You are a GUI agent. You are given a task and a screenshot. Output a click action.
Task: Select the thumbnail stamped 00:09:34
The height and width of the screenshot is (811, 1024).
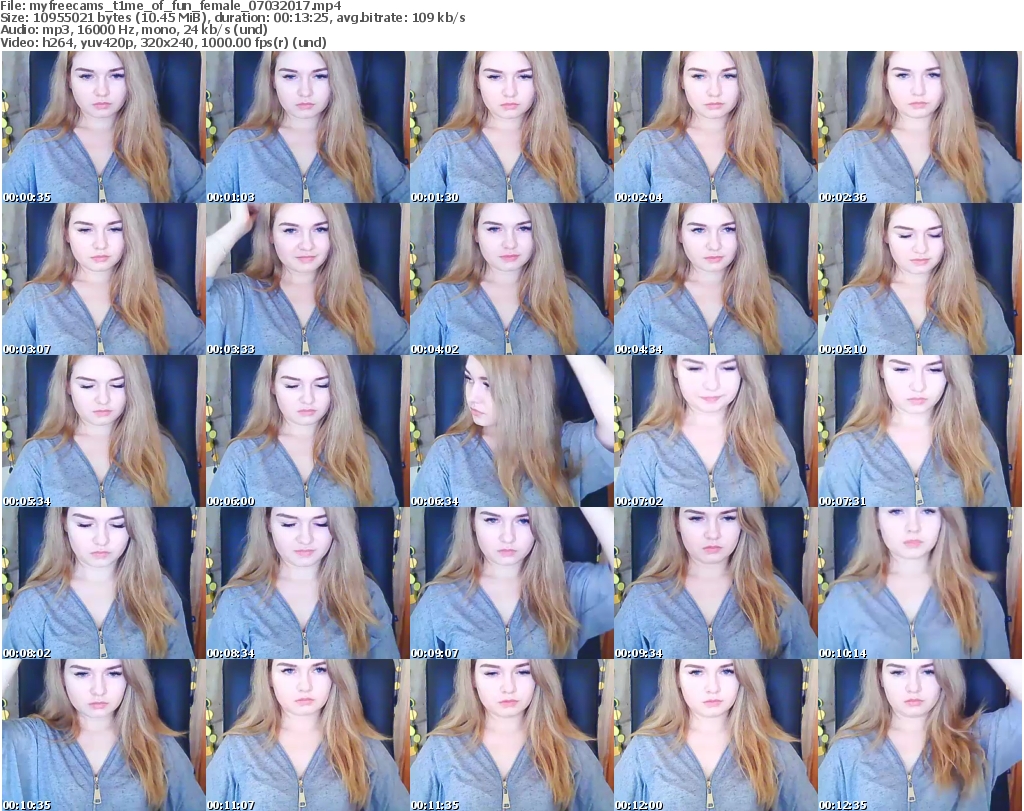coord(716,583)
